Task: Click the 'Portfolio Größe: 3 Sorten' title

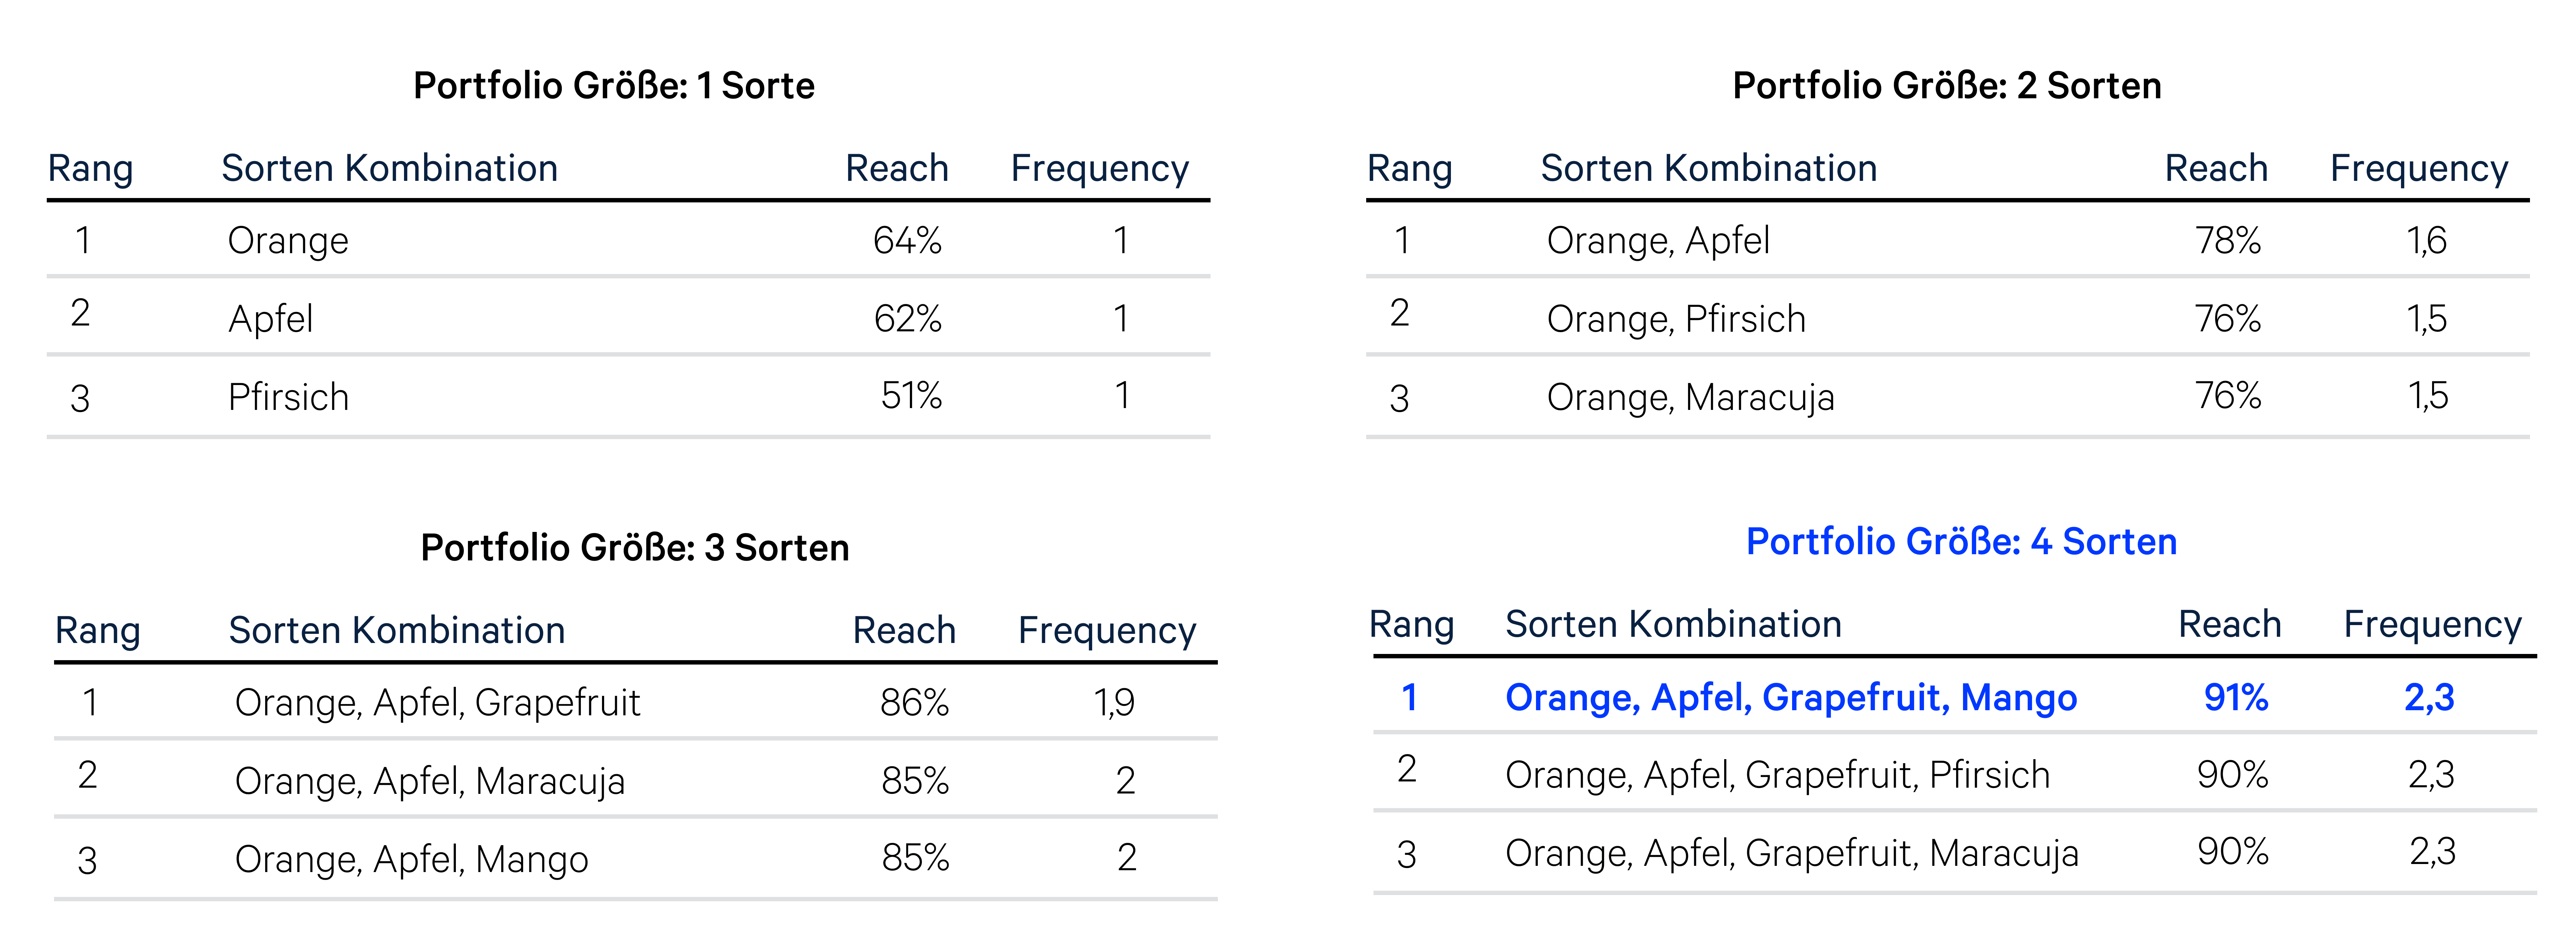Action: point(635,548)
